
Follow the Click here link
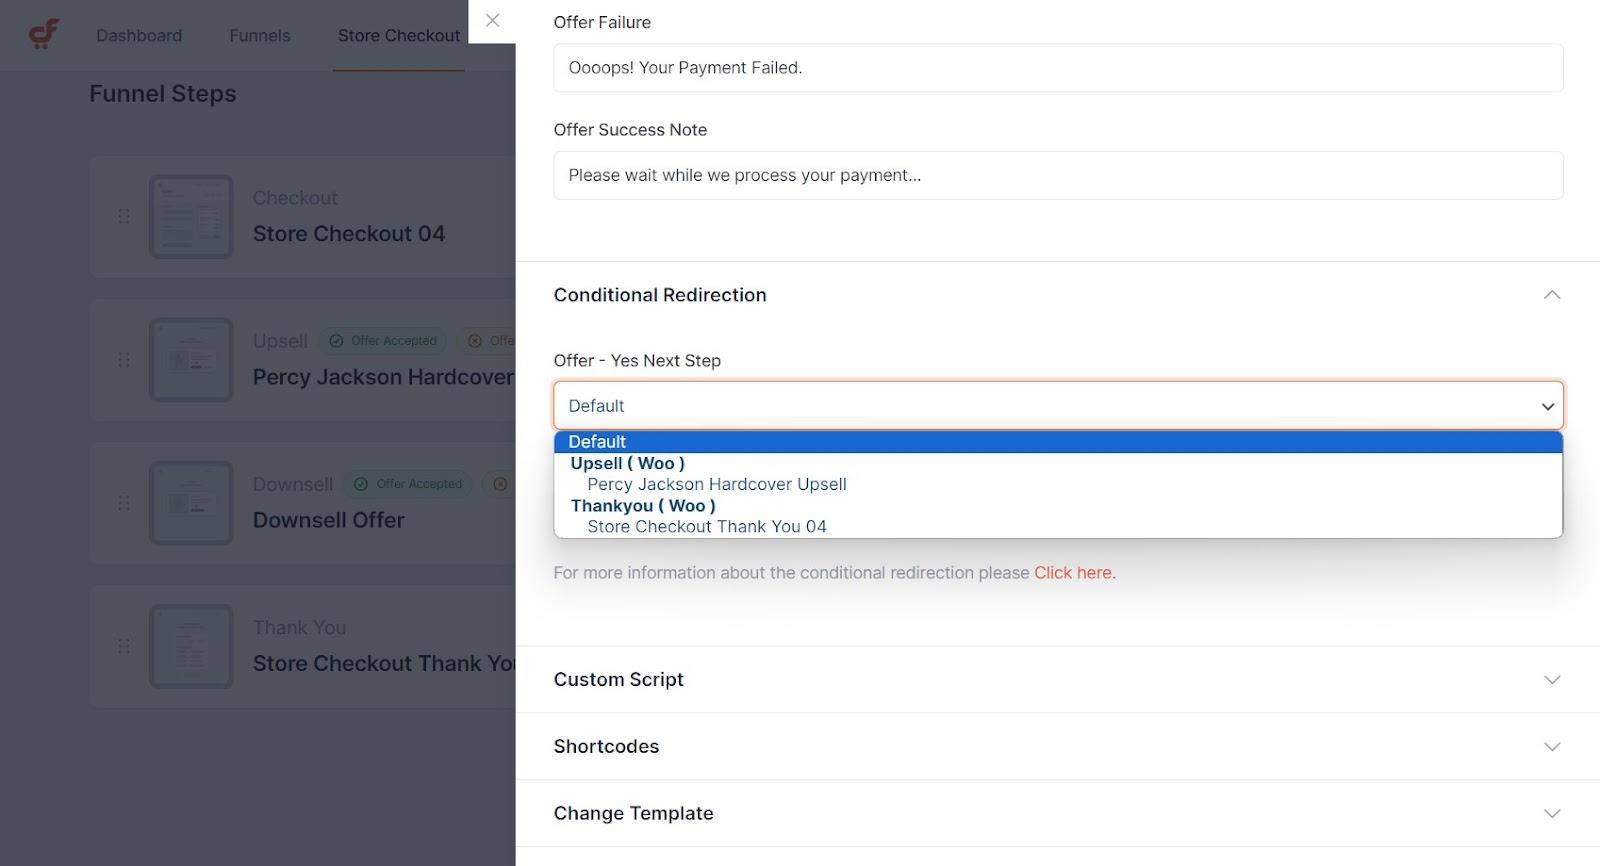[x=1074, y=573]
